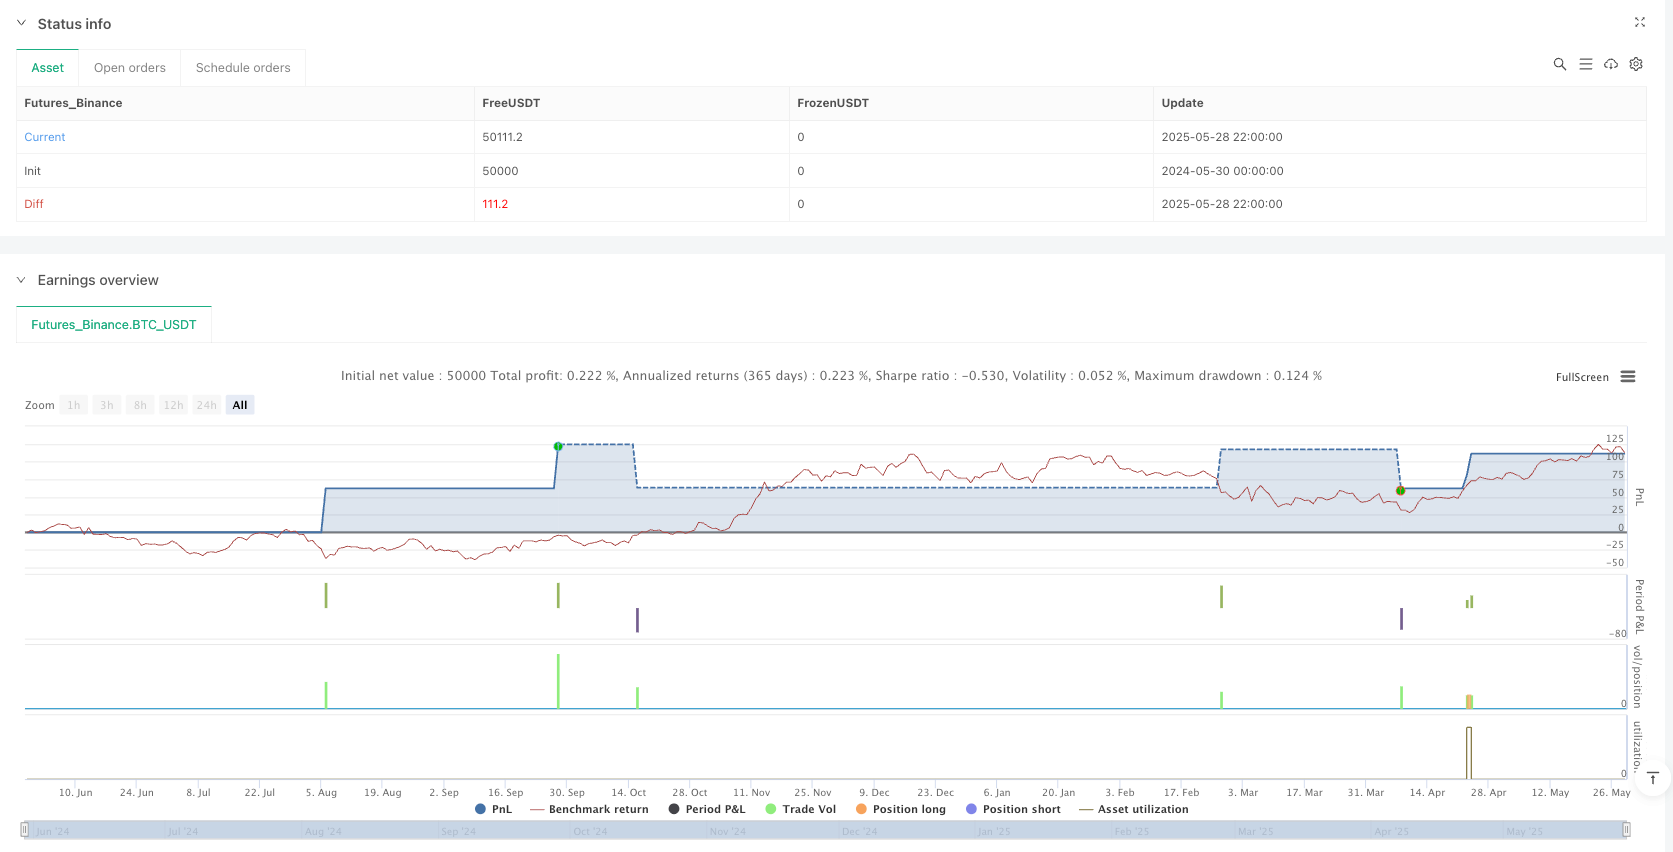Image resolution: width=1673 pixels, height=852 pixels.
Task: Click the collapse fullscreen arrows icon
Action: [x=1640, y=22]
